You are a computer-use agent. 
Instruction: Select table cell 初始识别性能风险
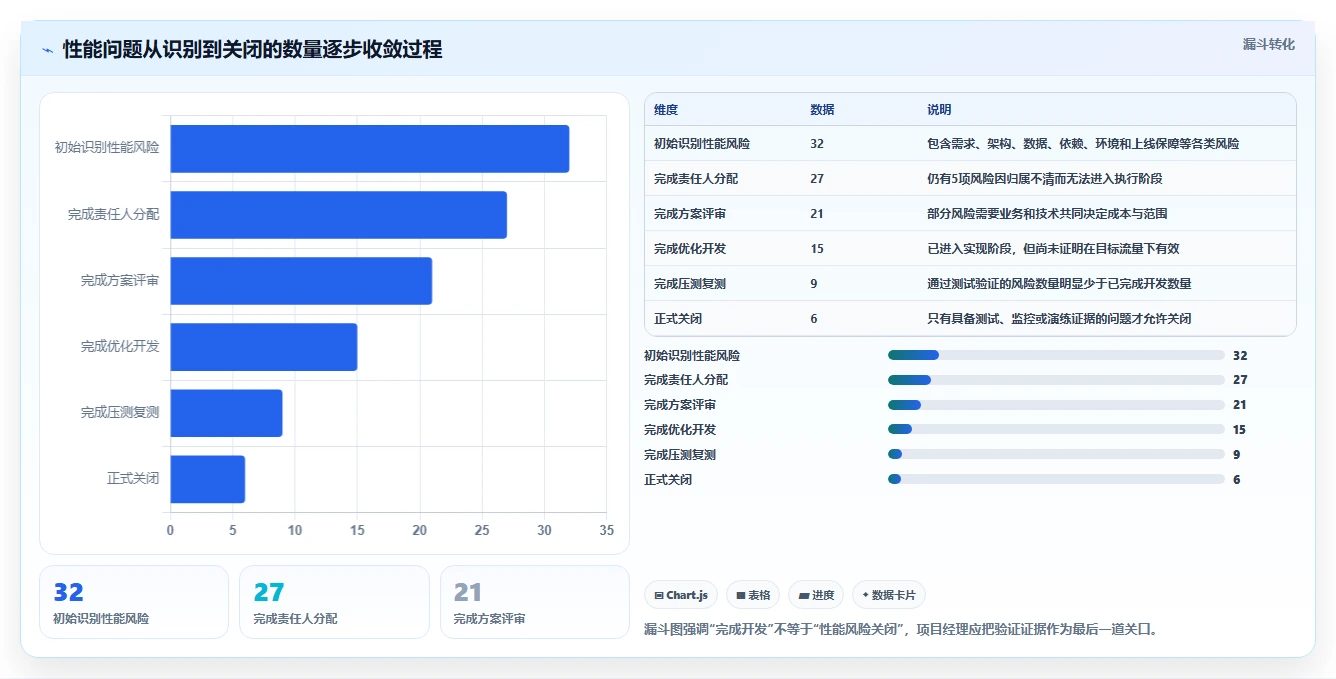702,144
